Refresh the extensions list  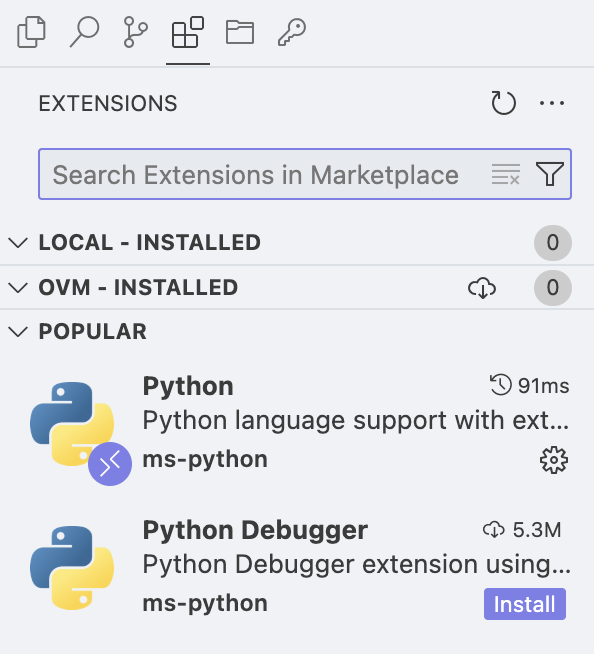pyautogui.click(x=503, y=103)
